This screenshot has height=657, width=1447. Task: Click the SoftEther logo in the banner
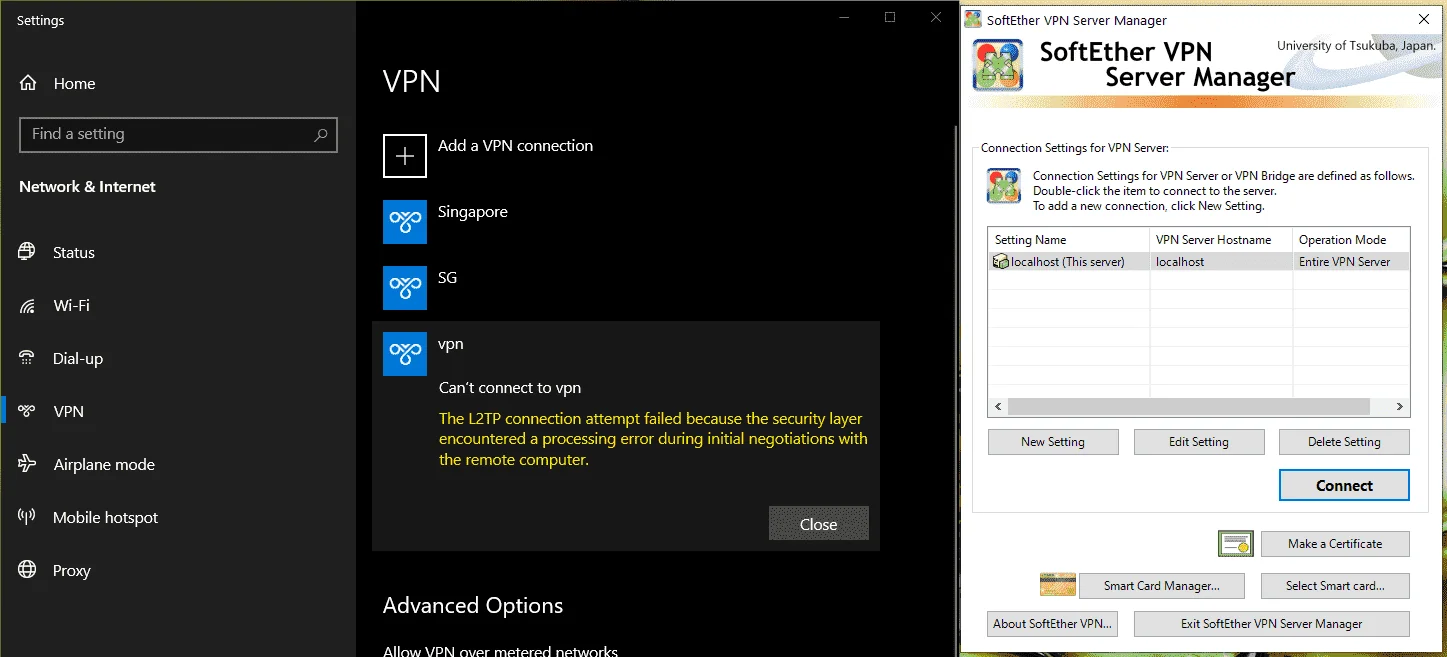998,66
